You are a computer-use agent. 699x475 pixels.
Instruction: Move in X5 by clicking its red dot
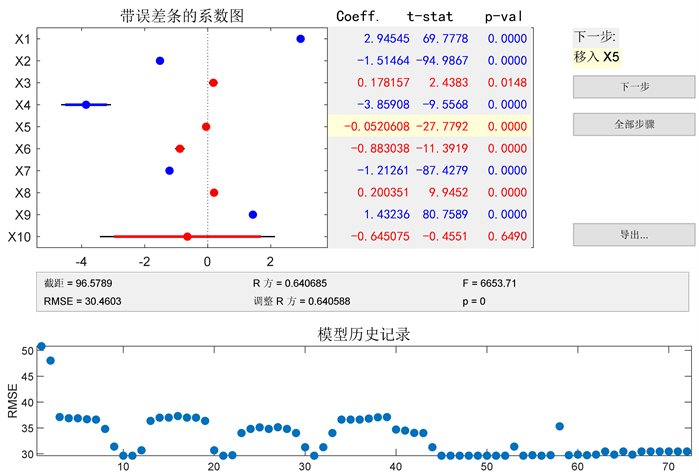(206, 127)
